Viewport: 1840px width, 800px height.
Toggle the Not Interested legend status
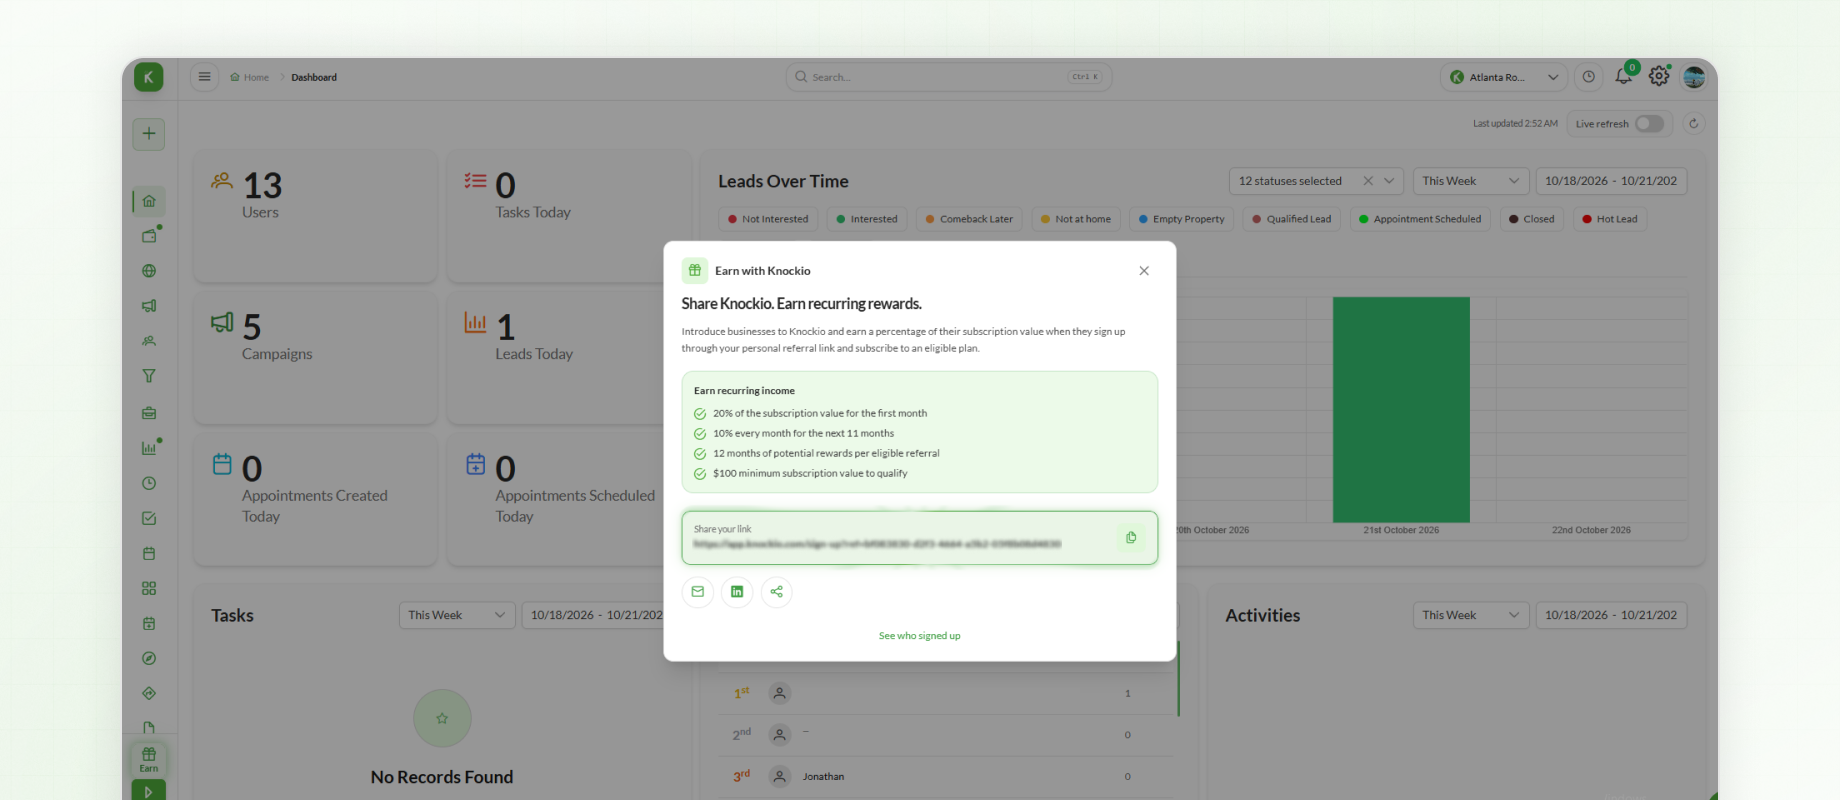[768, 219]
